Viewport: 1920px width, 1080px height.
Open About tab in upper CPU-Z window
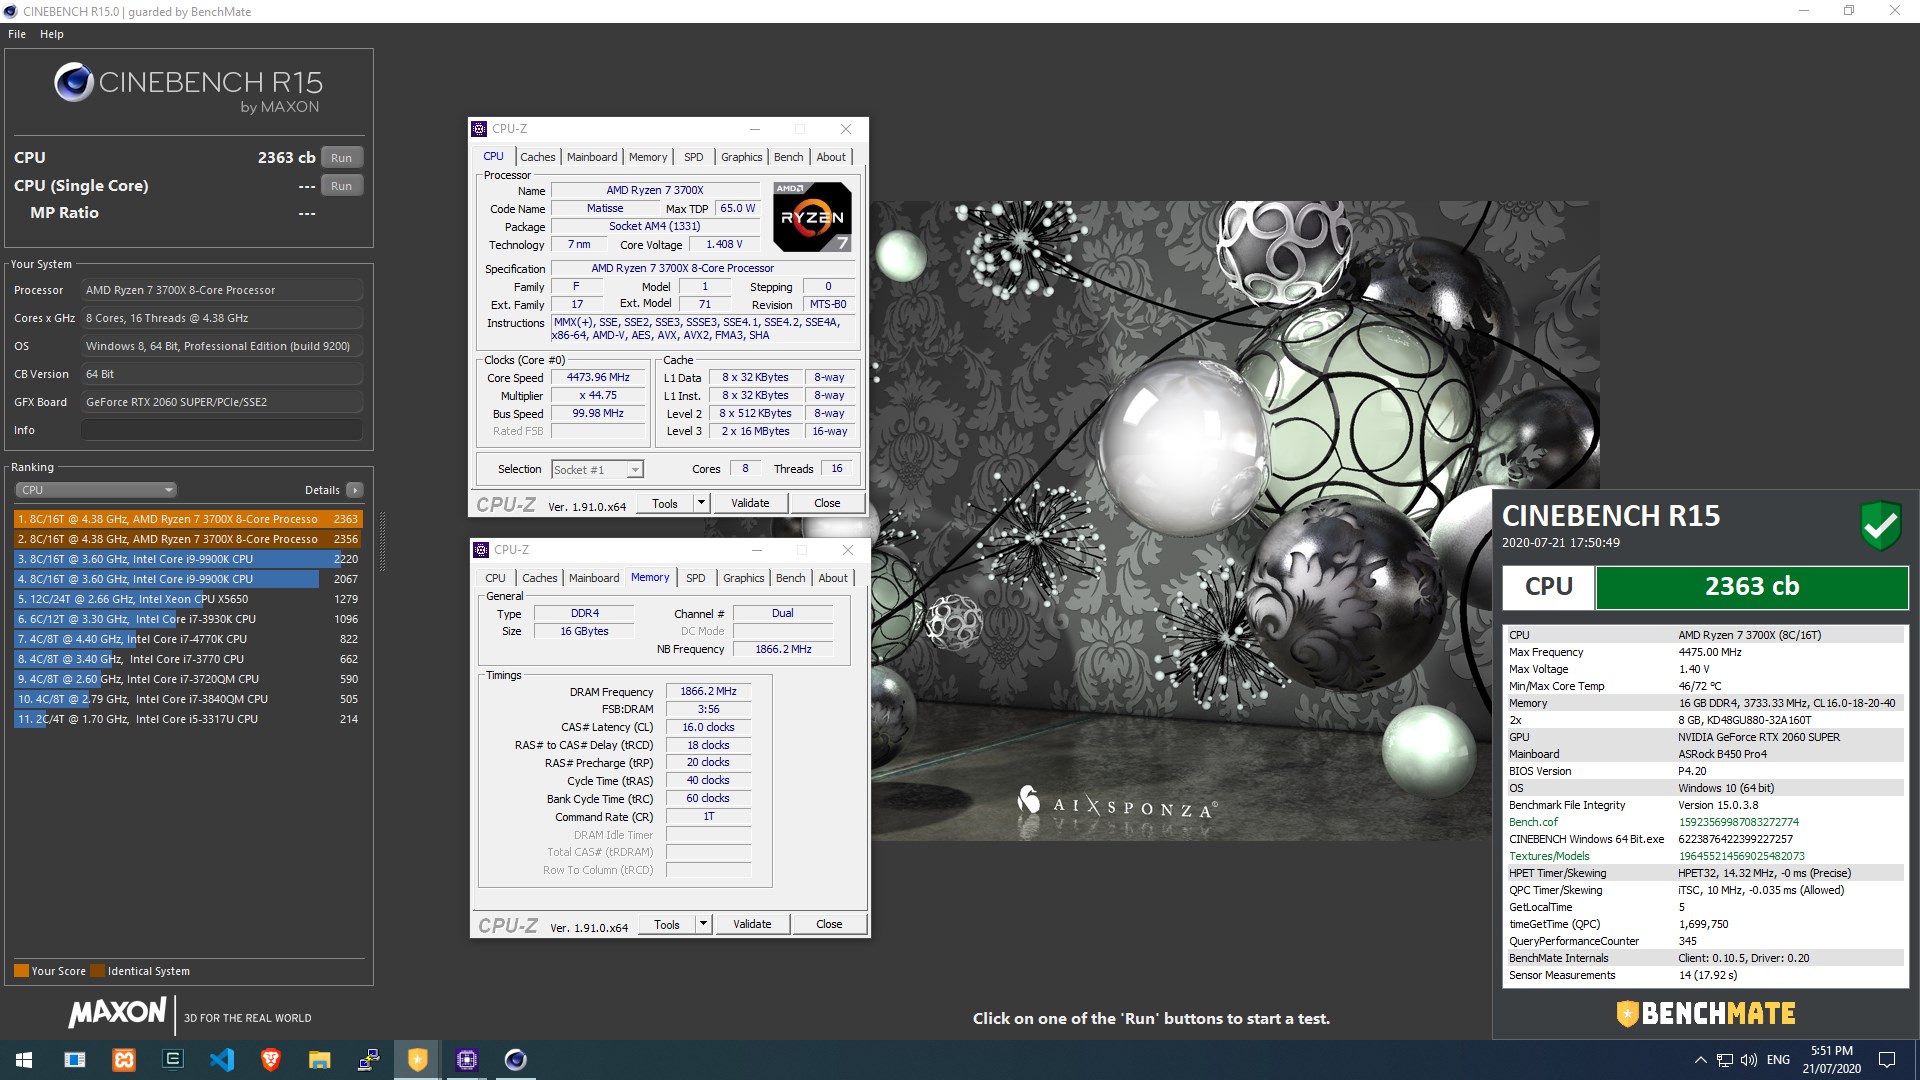[x=831, y=157]
